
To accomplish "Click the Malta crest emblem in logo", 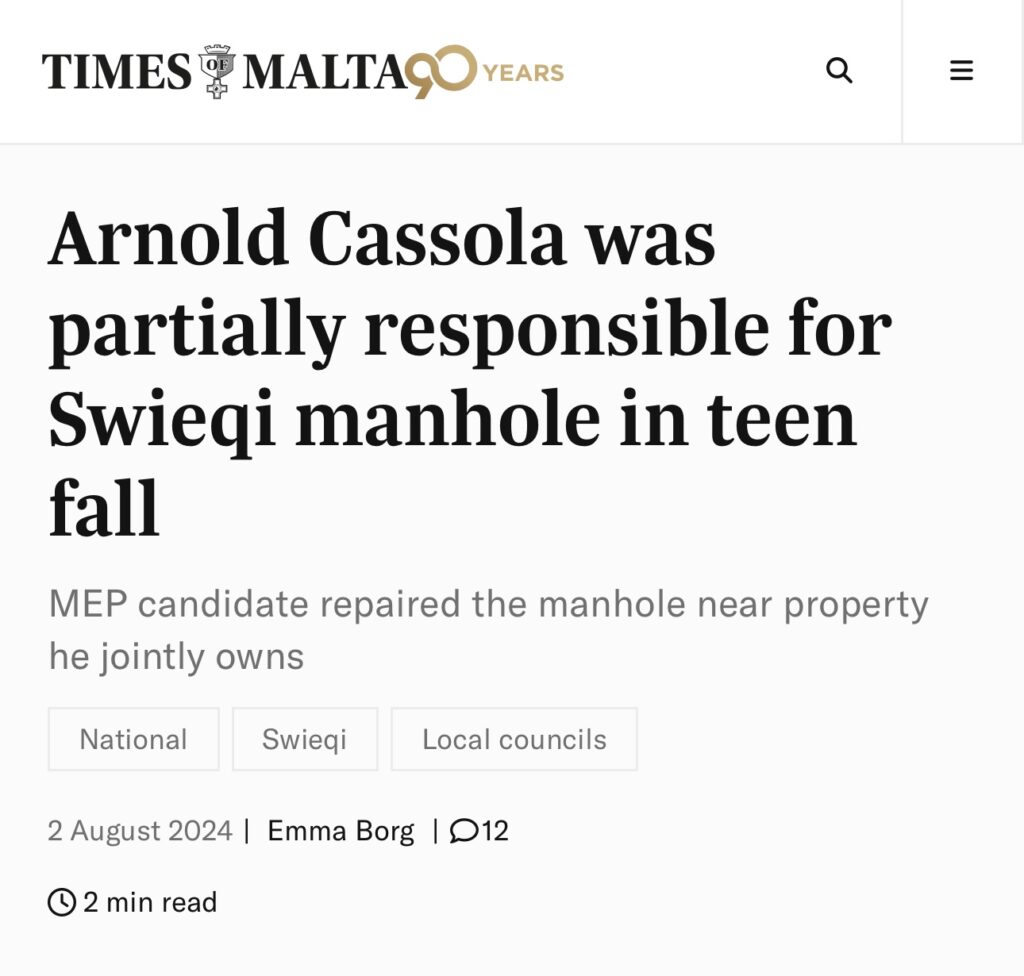I will [x=217, y=71].
